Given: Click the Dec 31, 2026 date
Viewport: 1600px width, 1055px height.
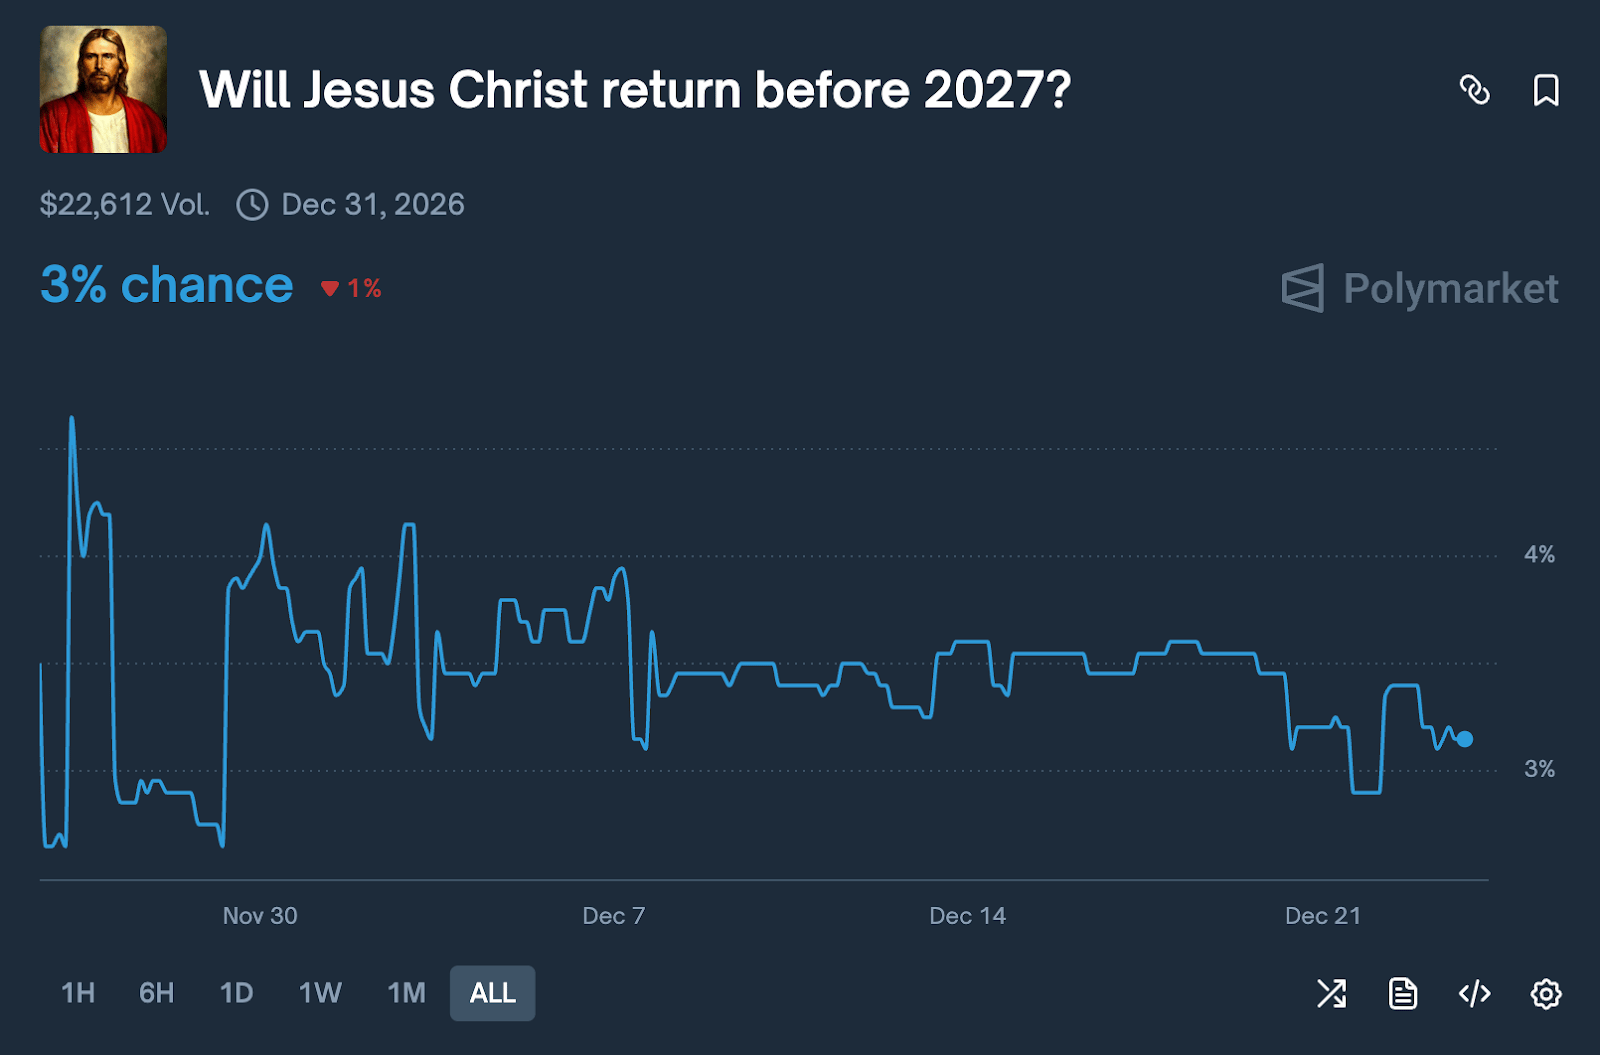Looking at the screenshot, I should coord(372,205).
